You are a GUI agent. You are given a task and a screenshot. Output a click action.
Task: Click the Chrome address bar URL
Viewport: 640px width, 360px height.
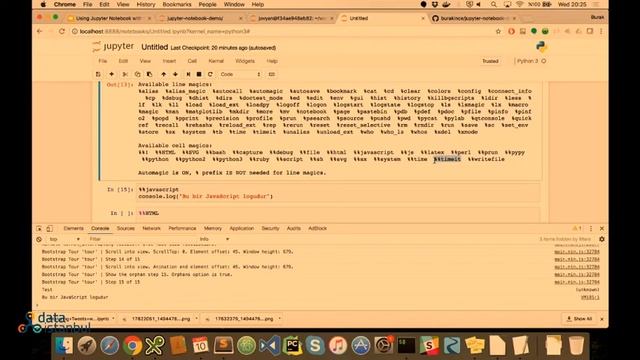coord(165,31)
